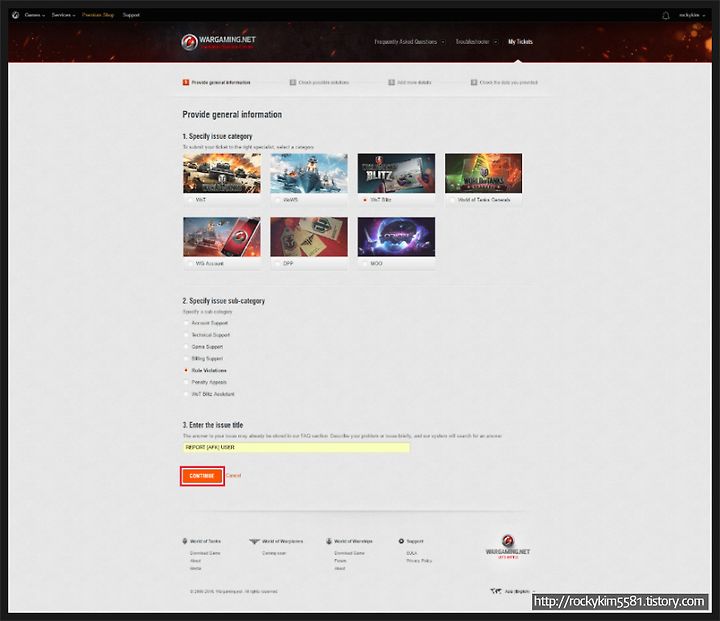Click the Support footer icon

pos(401,541)
